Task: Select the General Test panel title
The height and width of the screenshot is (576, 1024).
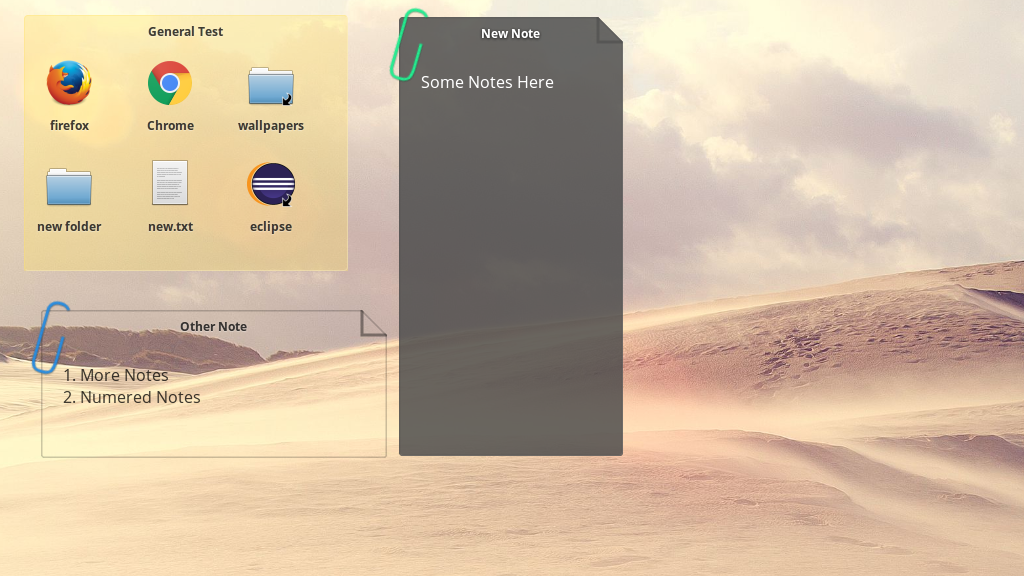Action: click(x=185, y=31)
